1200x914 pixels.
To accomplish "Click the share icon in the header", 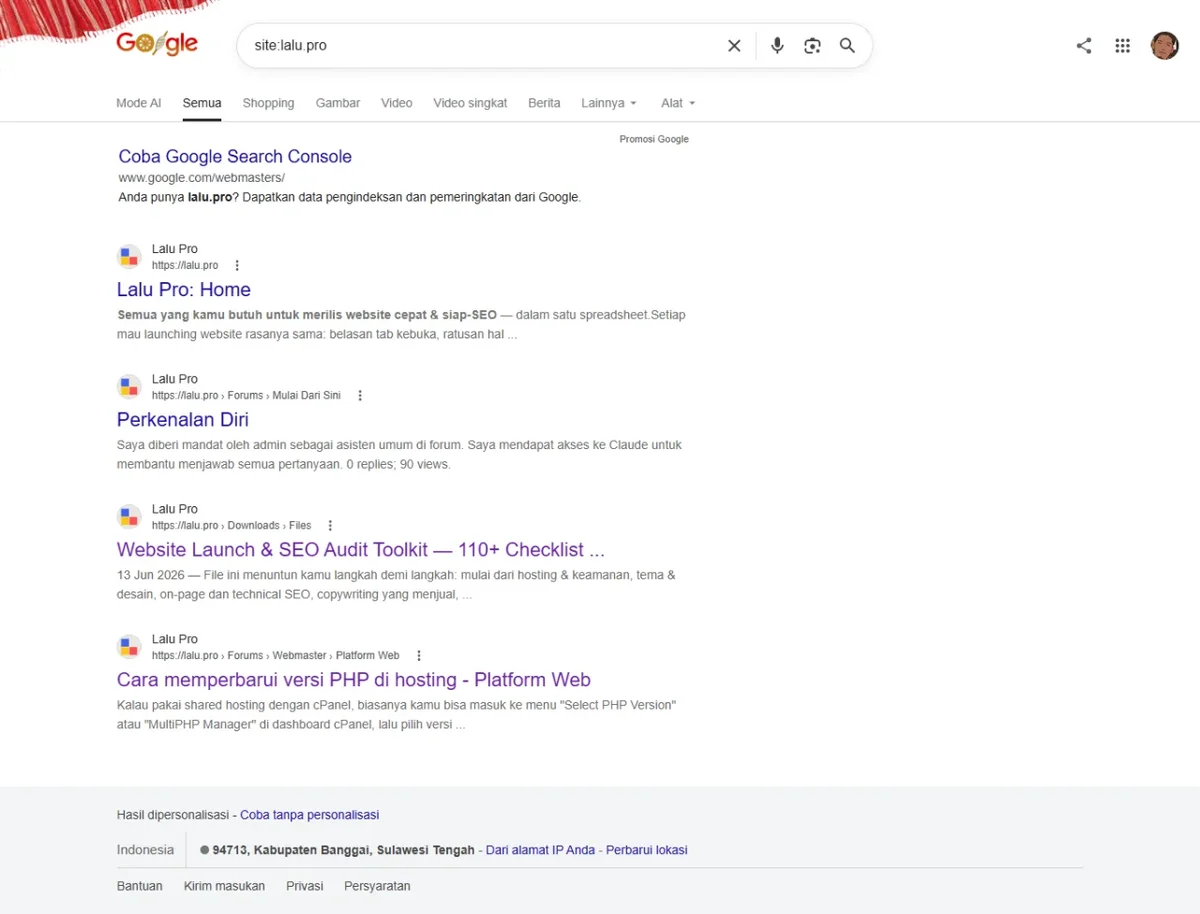I will [1084, 45].
